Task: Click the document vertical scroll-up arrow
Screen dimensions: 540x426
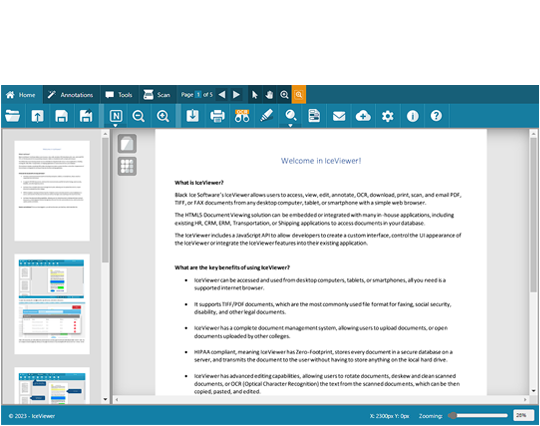Action: coord(533,134)
